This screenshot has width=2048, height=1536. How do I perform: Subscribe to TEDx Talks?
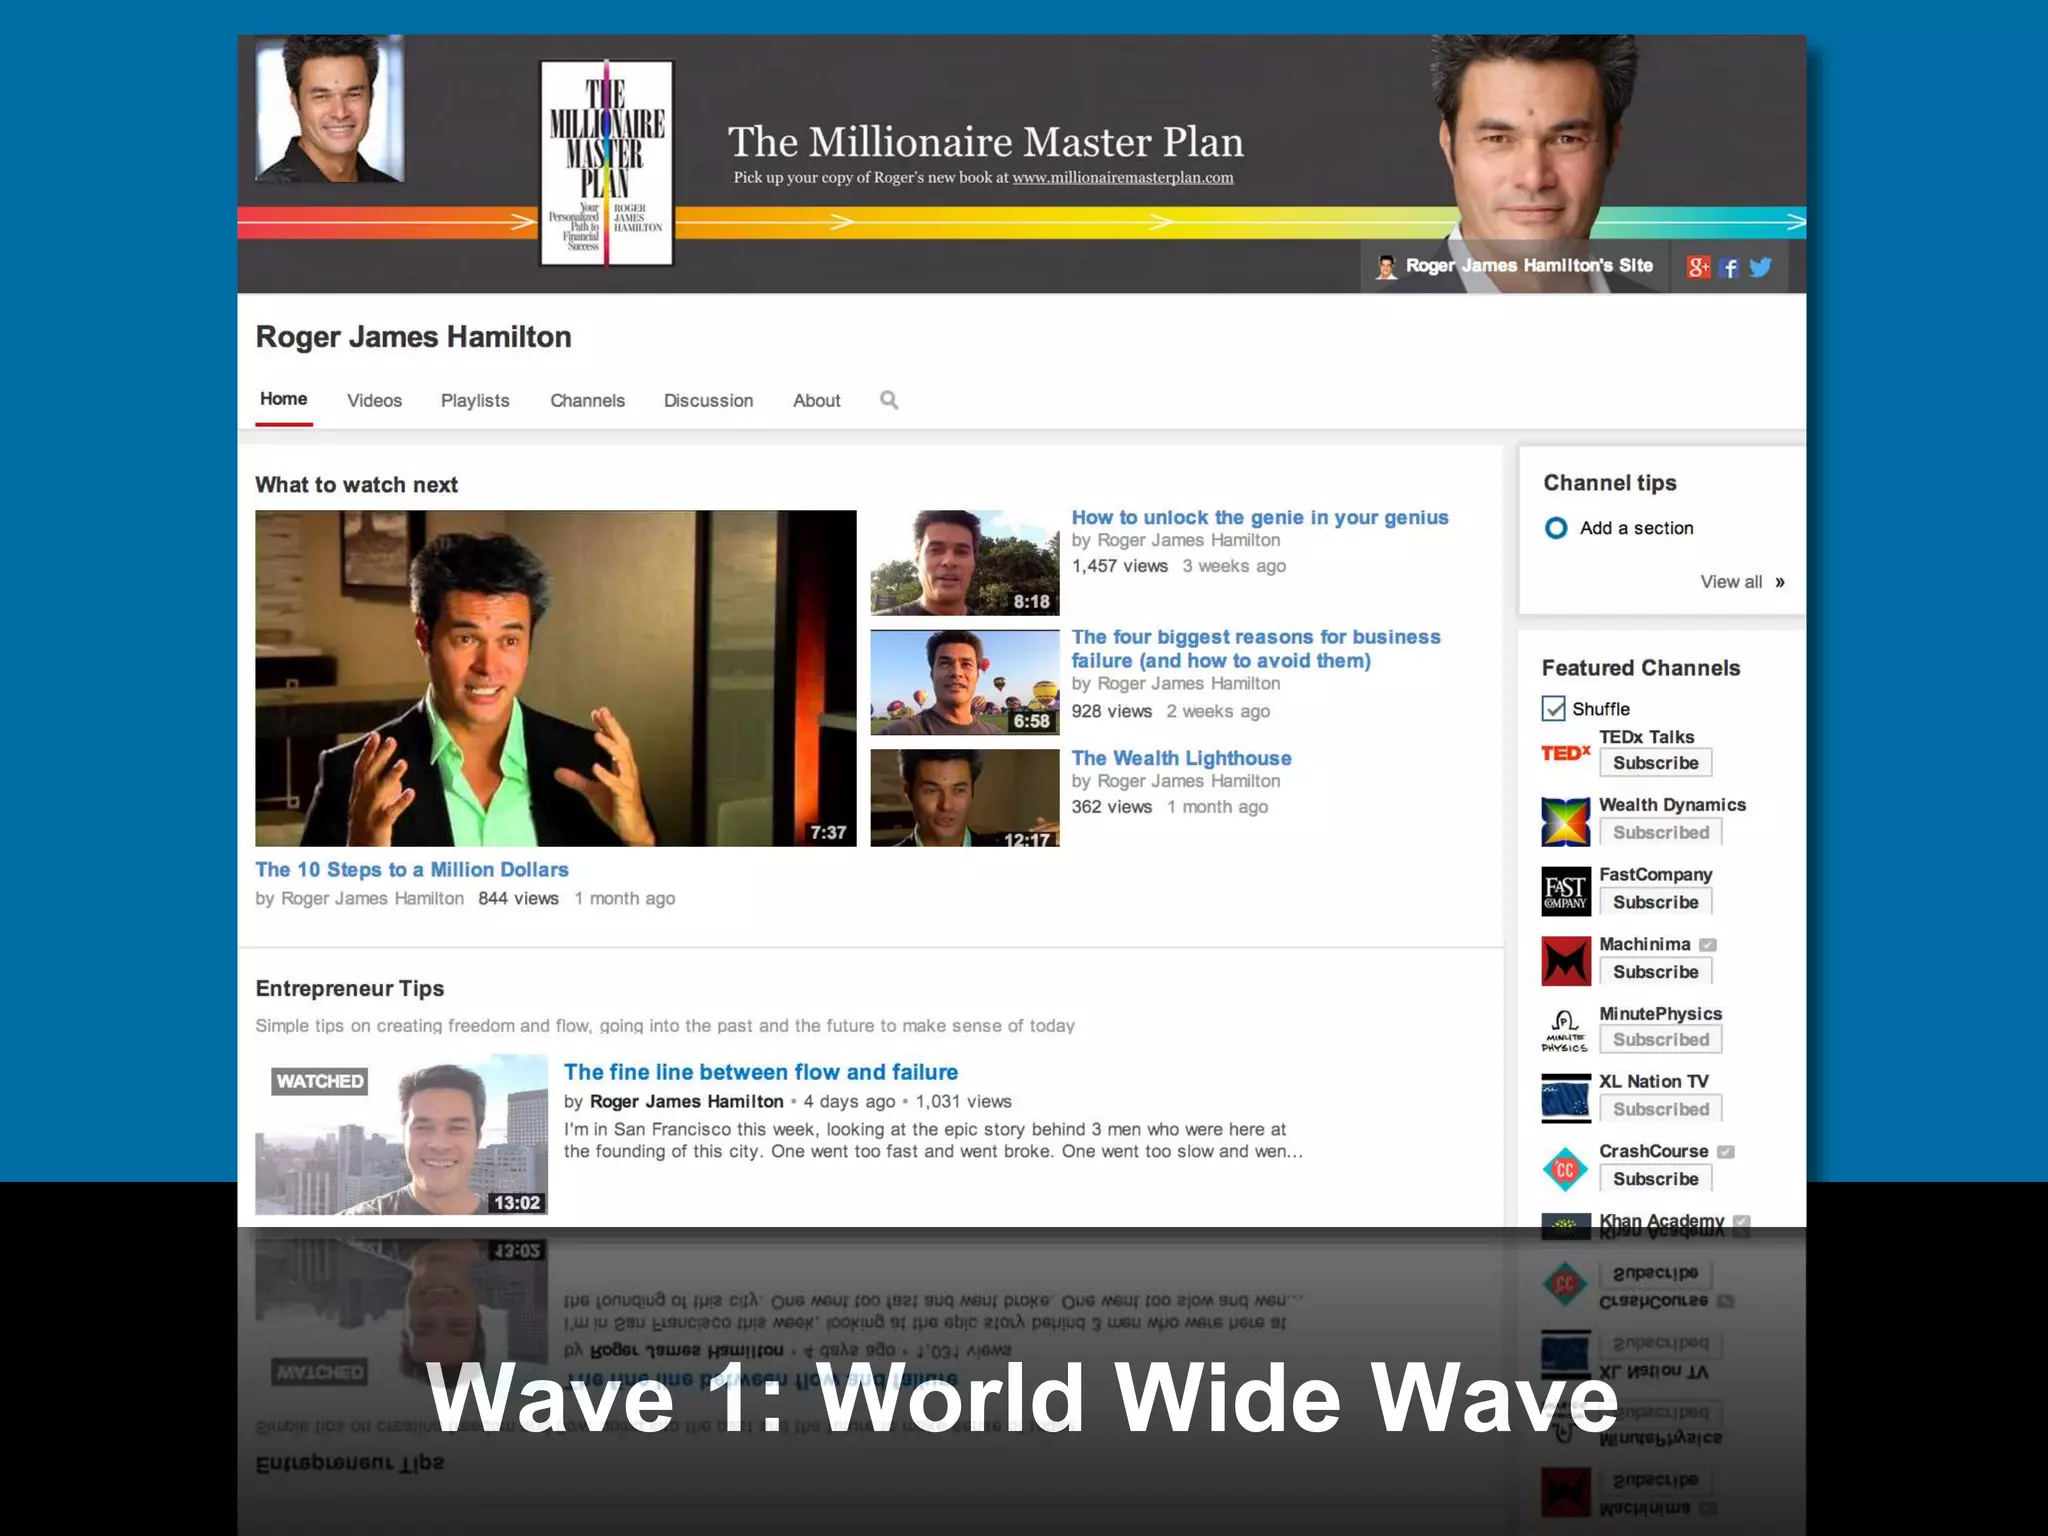(1655, 763)
